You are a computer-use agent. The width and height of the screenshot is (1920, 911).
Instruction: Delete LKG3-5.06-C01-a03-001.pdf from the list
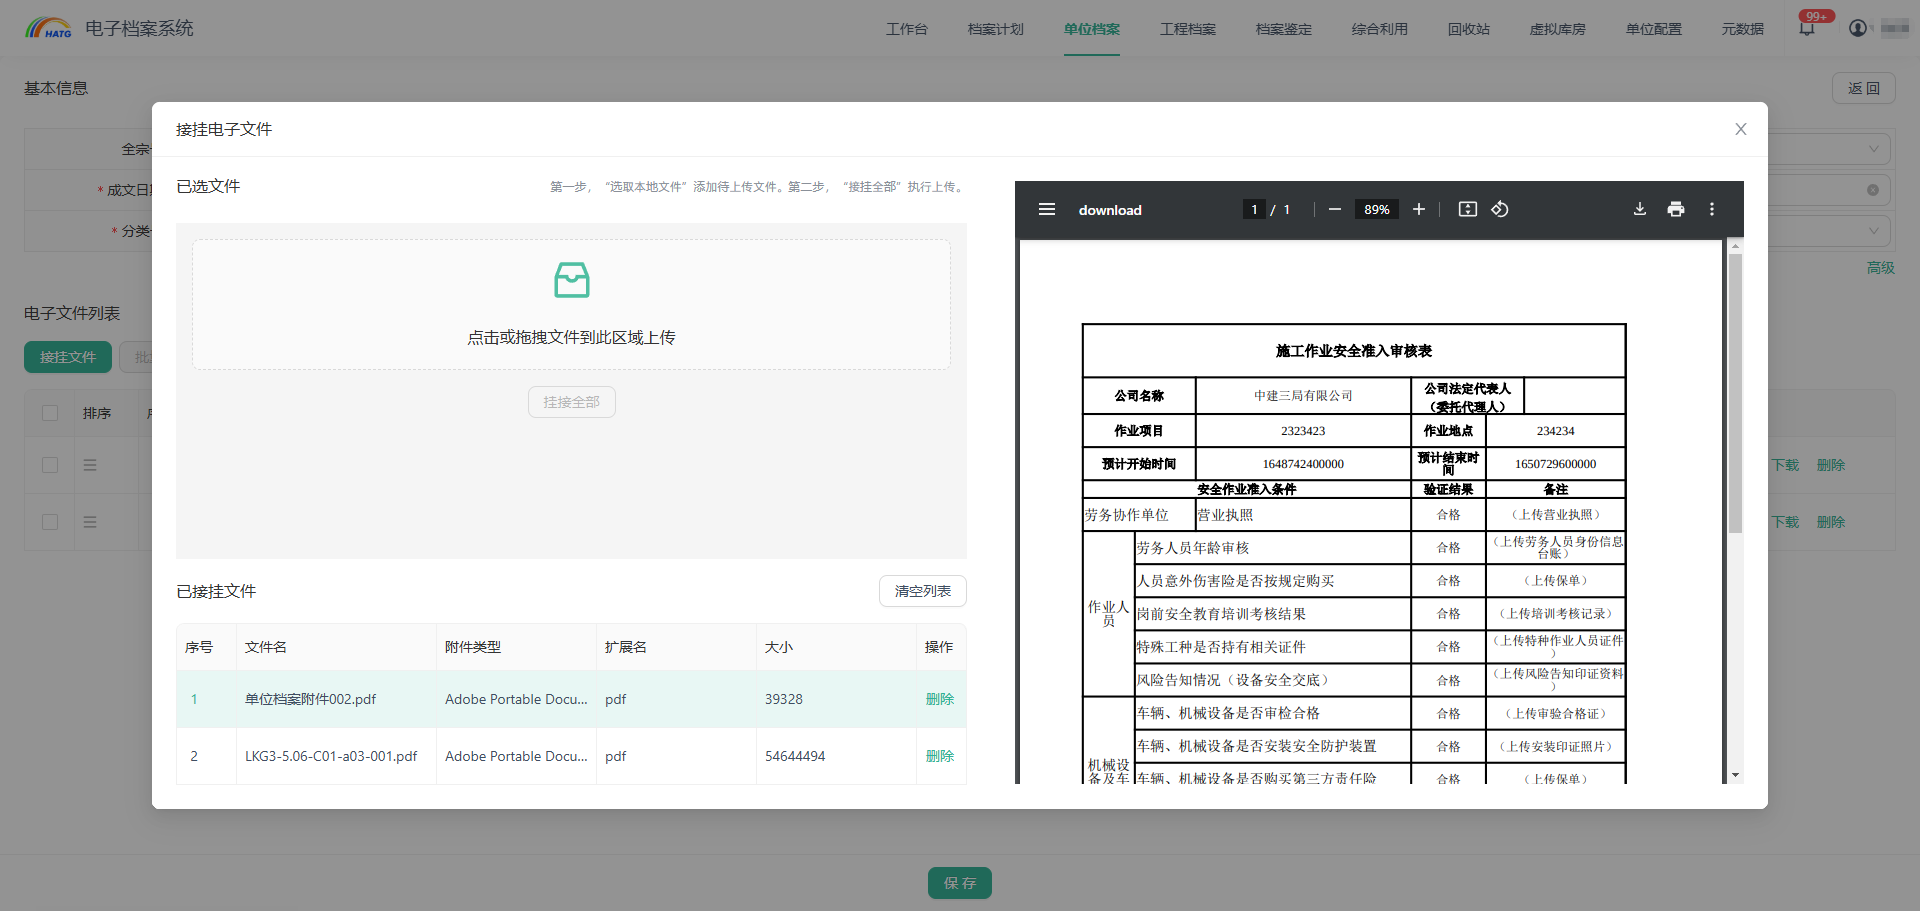point(939,756)
